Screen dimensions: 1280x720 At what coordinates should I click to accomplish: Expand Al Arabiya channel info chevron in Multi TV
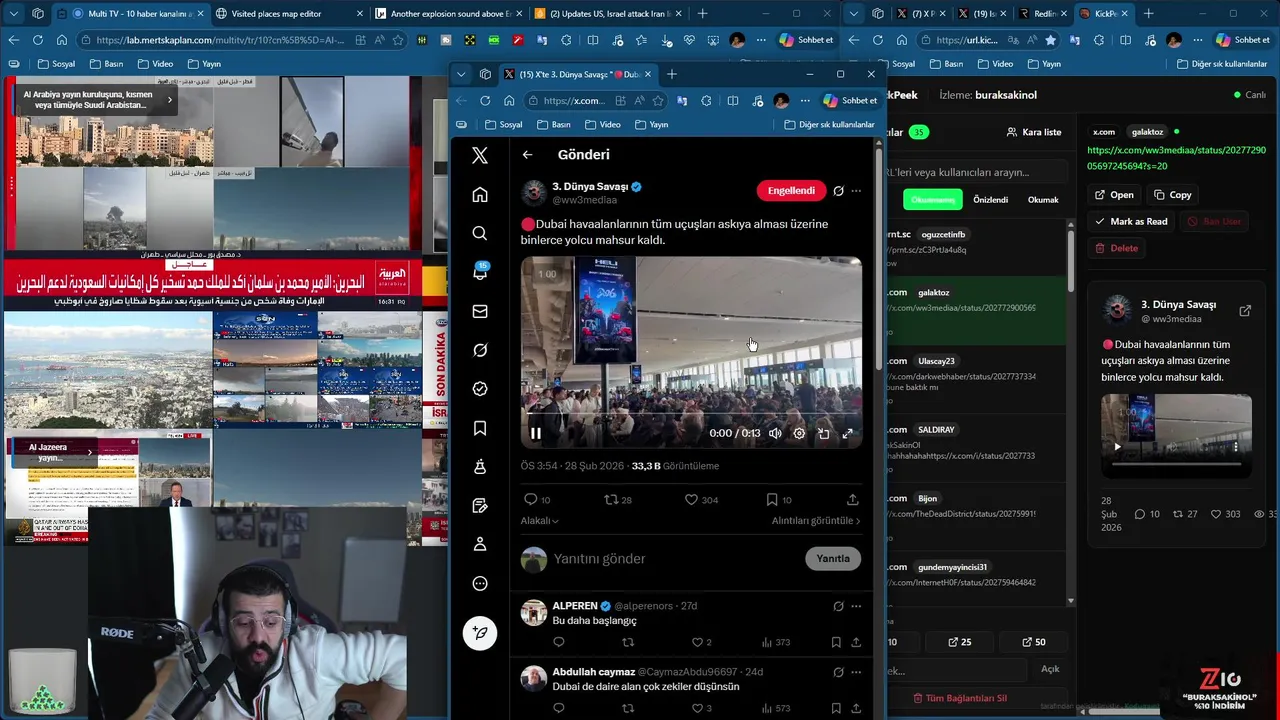pos(169,100)
